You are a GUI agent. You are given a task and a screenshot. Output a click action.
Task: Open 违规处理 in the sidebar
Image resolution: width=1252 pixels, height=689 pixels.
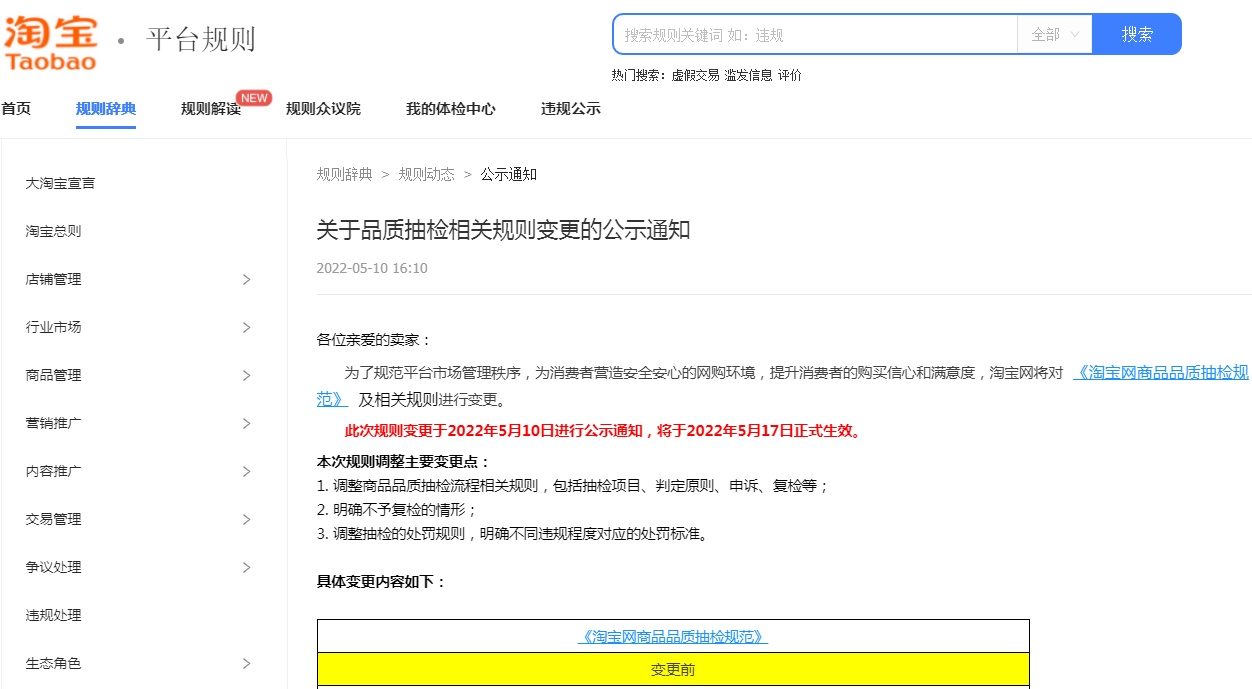54,615
